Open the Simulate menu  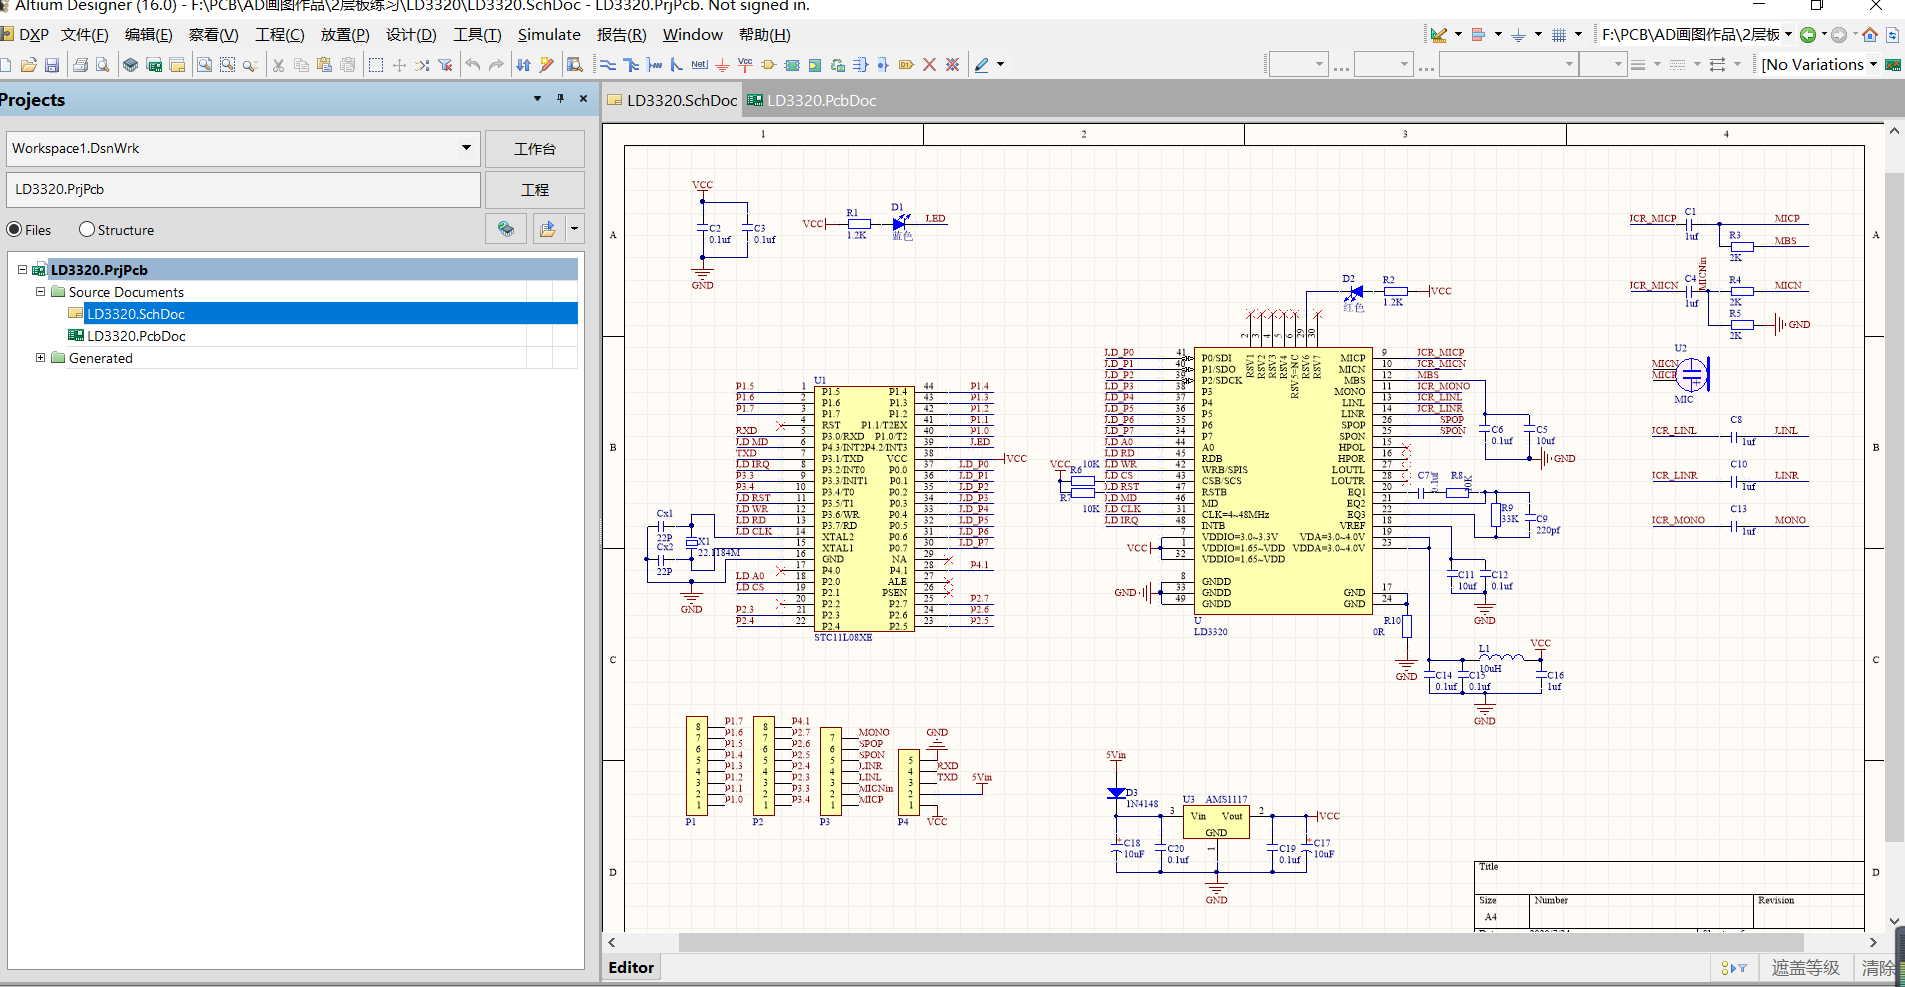(549, 35)
